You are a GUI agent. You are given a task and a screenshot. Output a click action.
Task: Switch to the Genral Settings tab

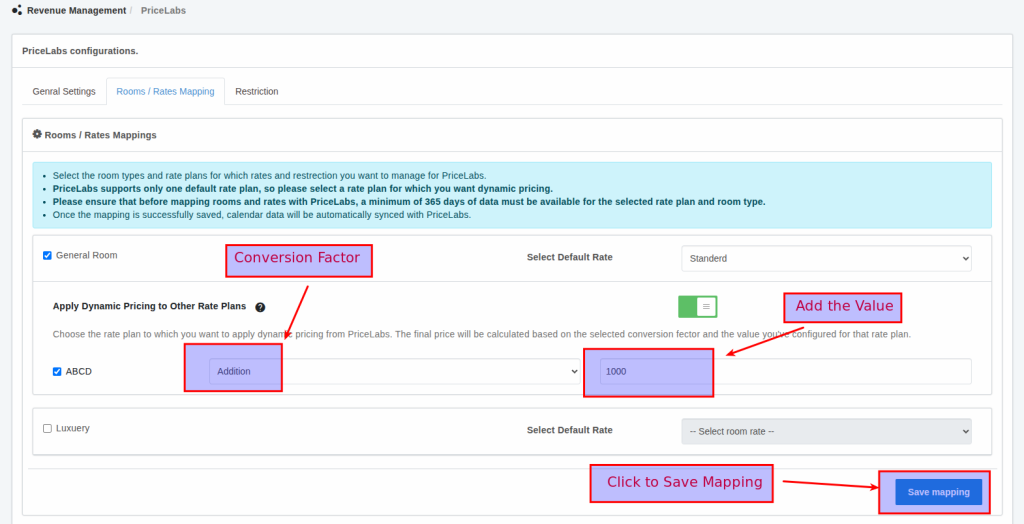[64, 92]
